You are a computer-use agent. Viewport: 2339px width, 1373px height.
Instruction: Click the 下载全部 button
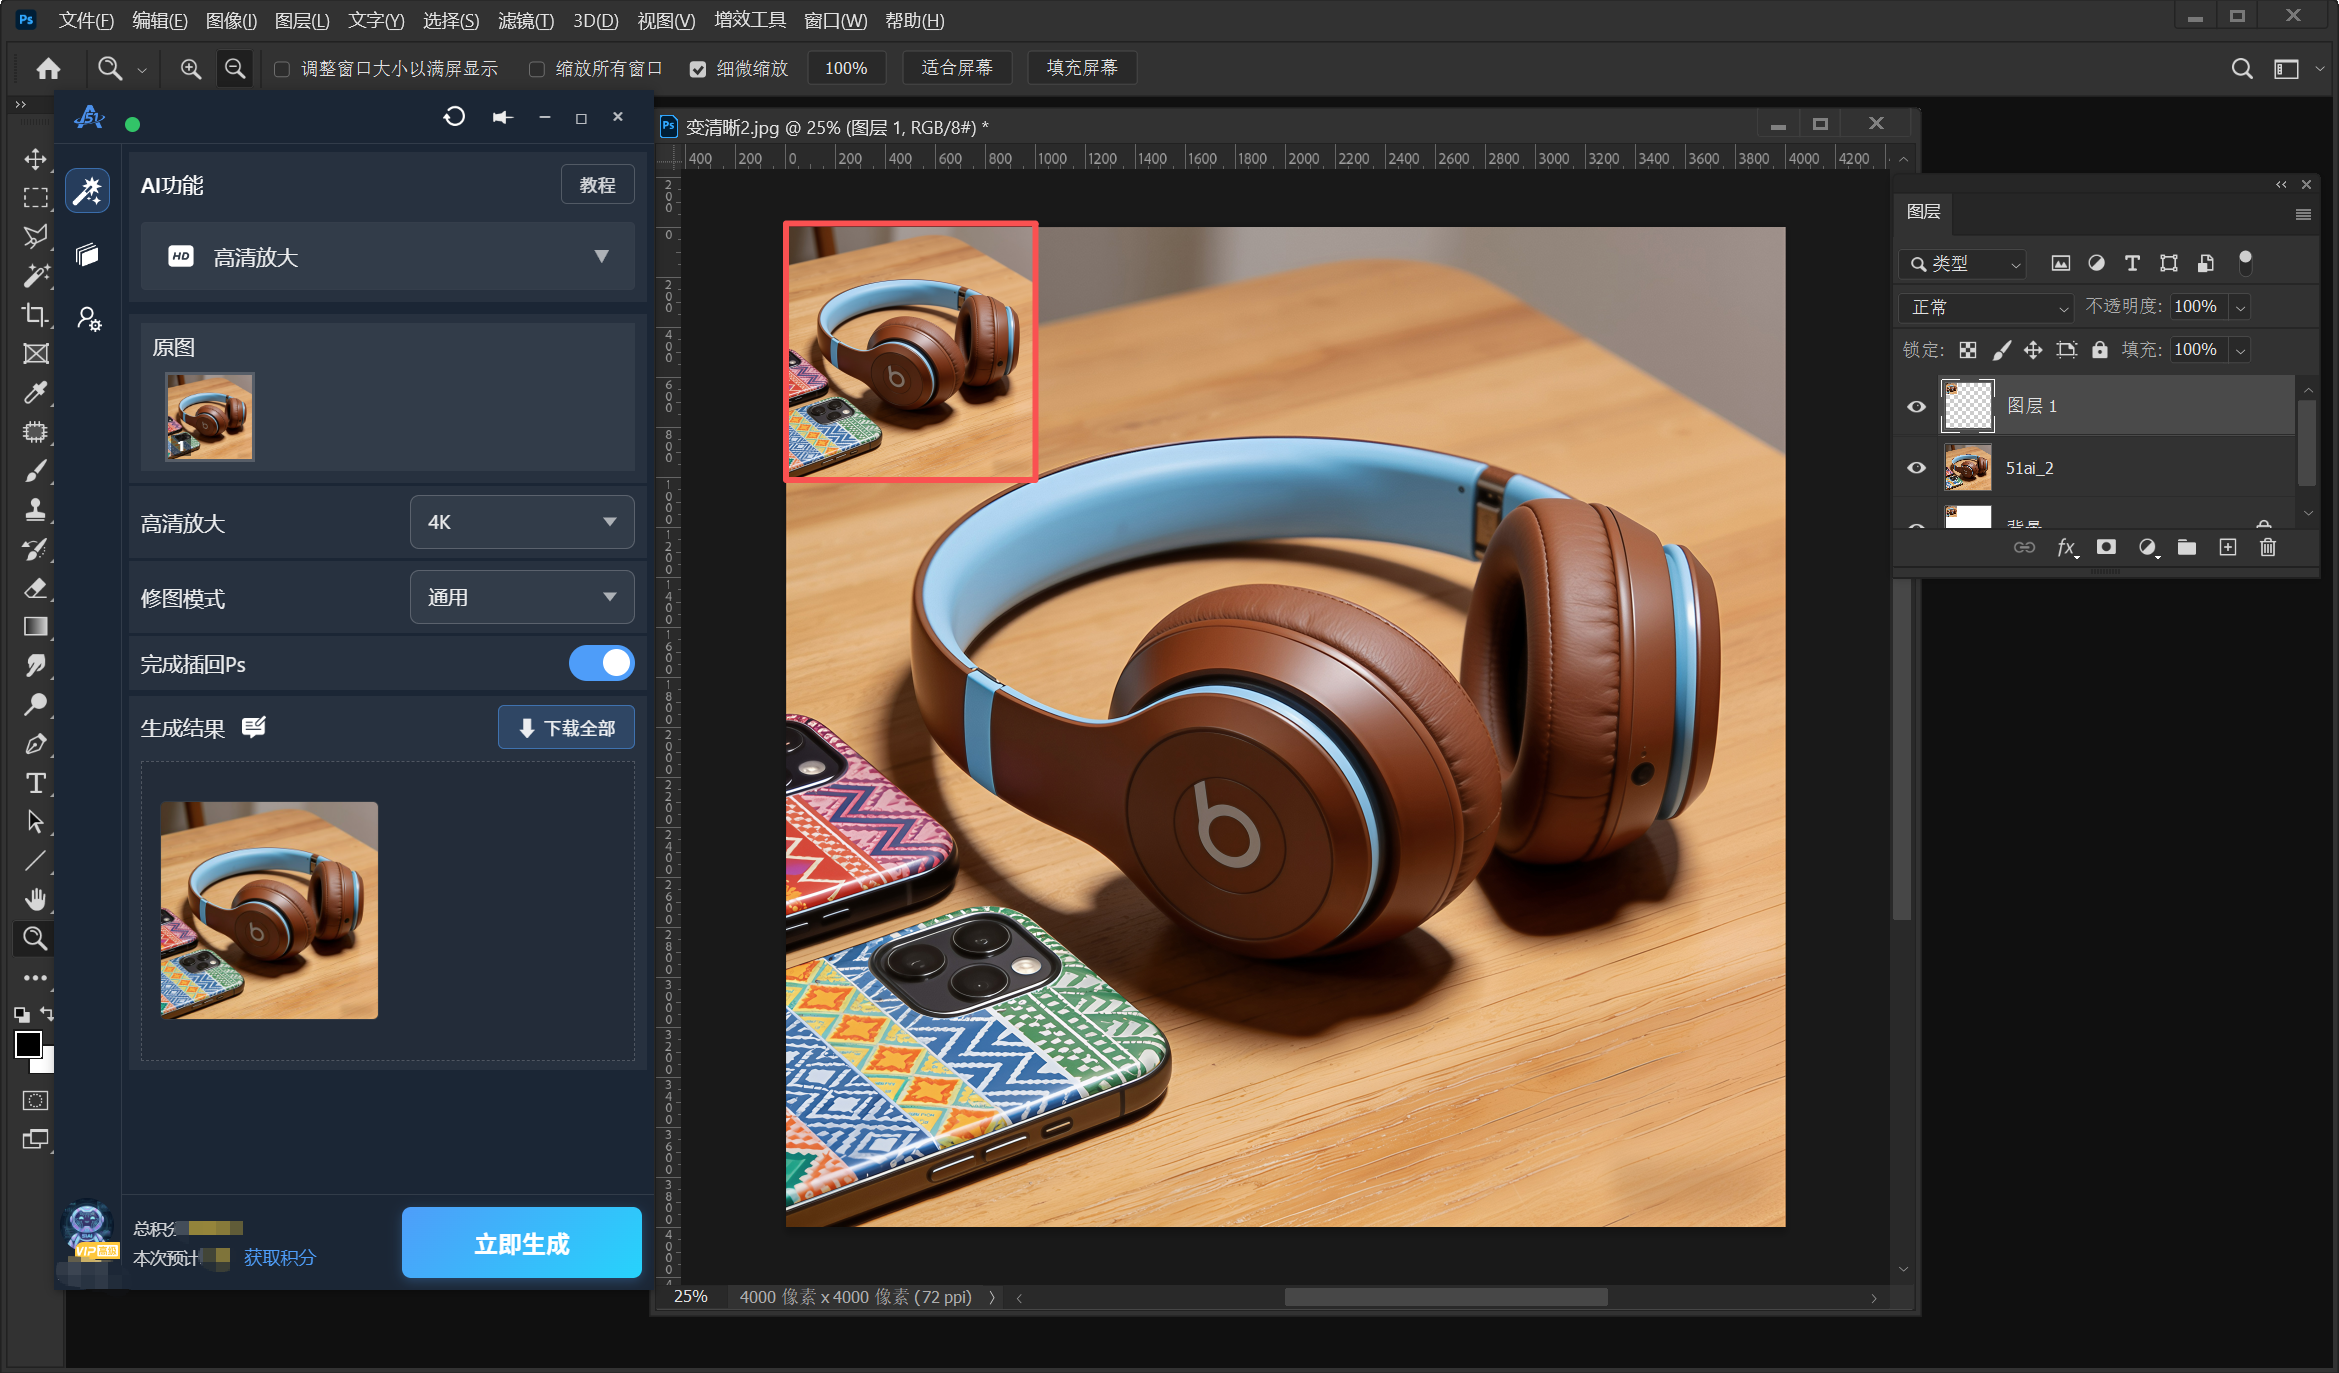(566, 727)
